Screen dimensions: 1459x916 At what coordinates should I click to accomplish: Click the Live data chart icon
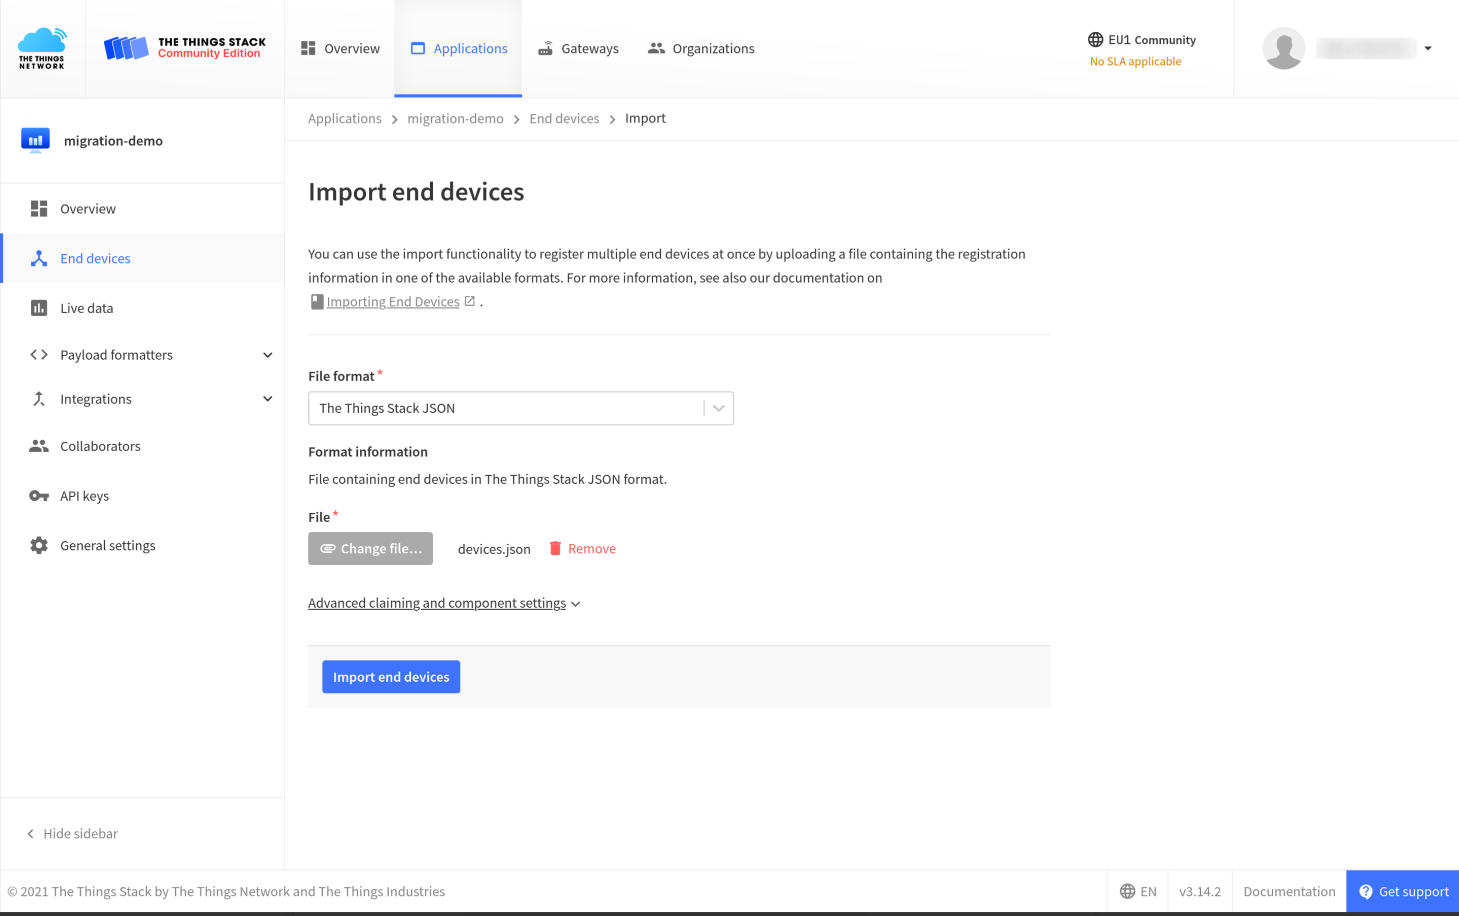point(39,308)
